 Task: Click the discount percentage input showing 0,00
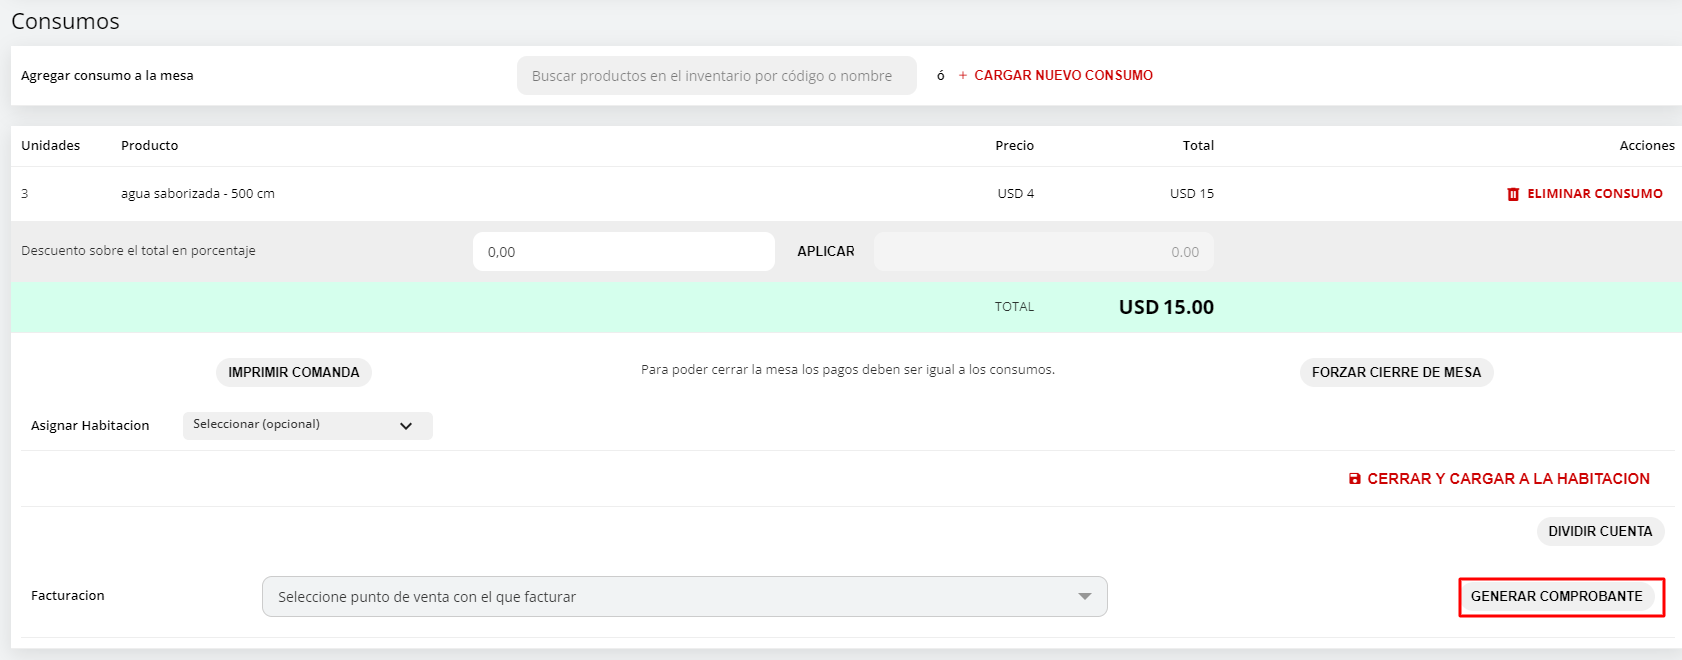[623, 251]
